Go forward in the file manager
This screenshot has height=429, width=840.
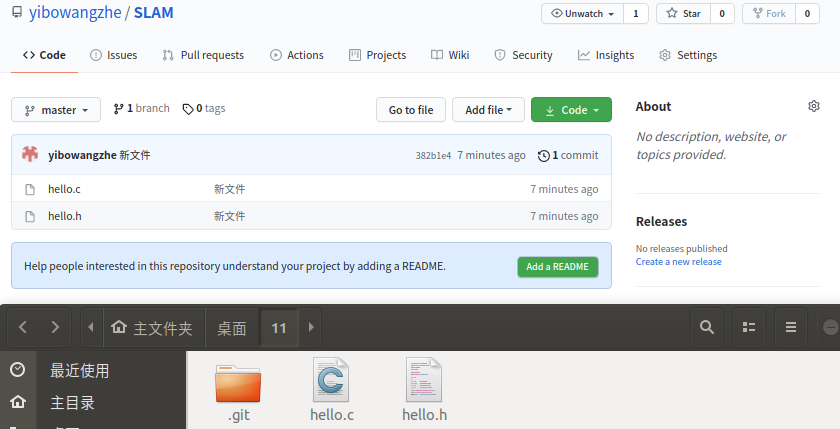(55, 327)
